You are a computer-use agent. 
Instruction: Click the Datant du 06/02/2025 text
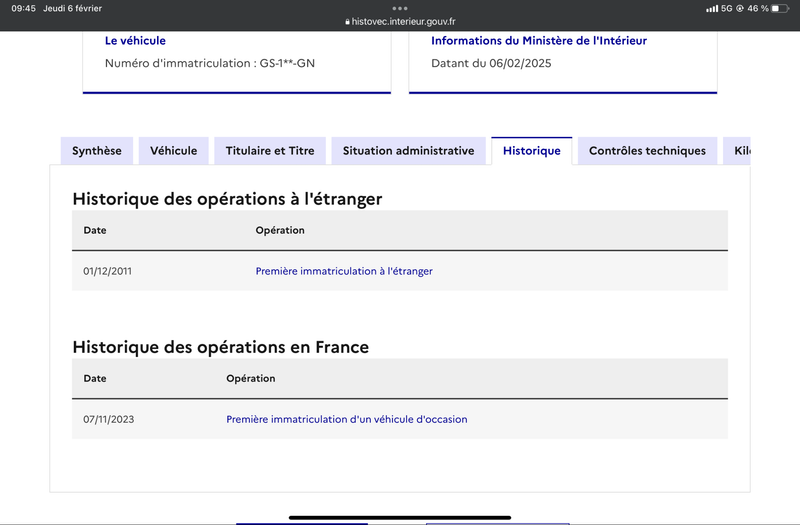(x=491, y=63)
